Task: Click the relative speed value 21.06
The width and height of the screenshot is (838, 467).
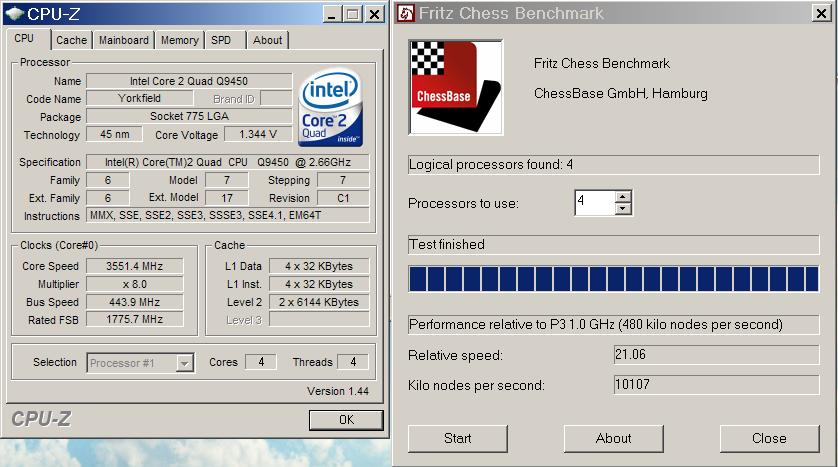Action: click(x=717, y=355)
